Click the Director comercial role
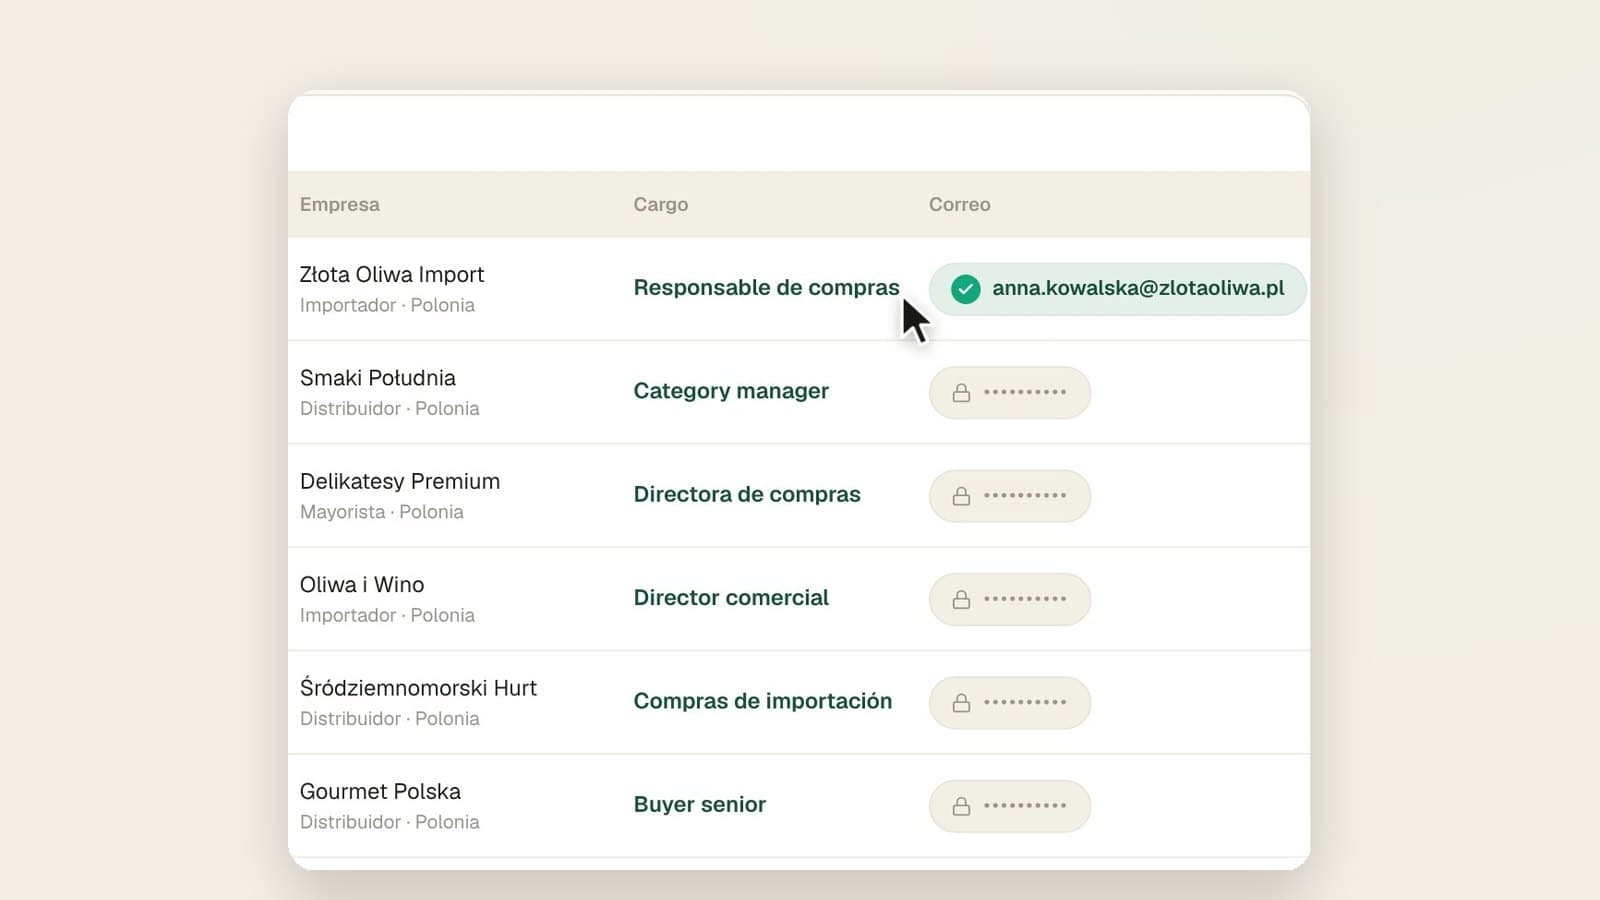Image resolution: width=1600 pixels, height=900 pixels. (731, 598)
